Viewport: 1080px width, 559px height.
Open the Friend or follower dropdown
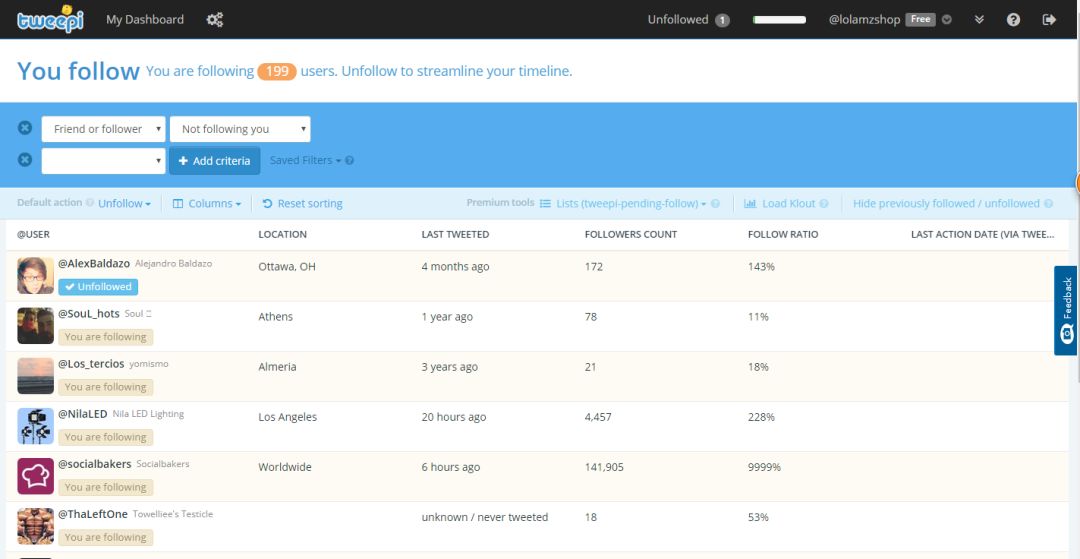pos(103,129)
